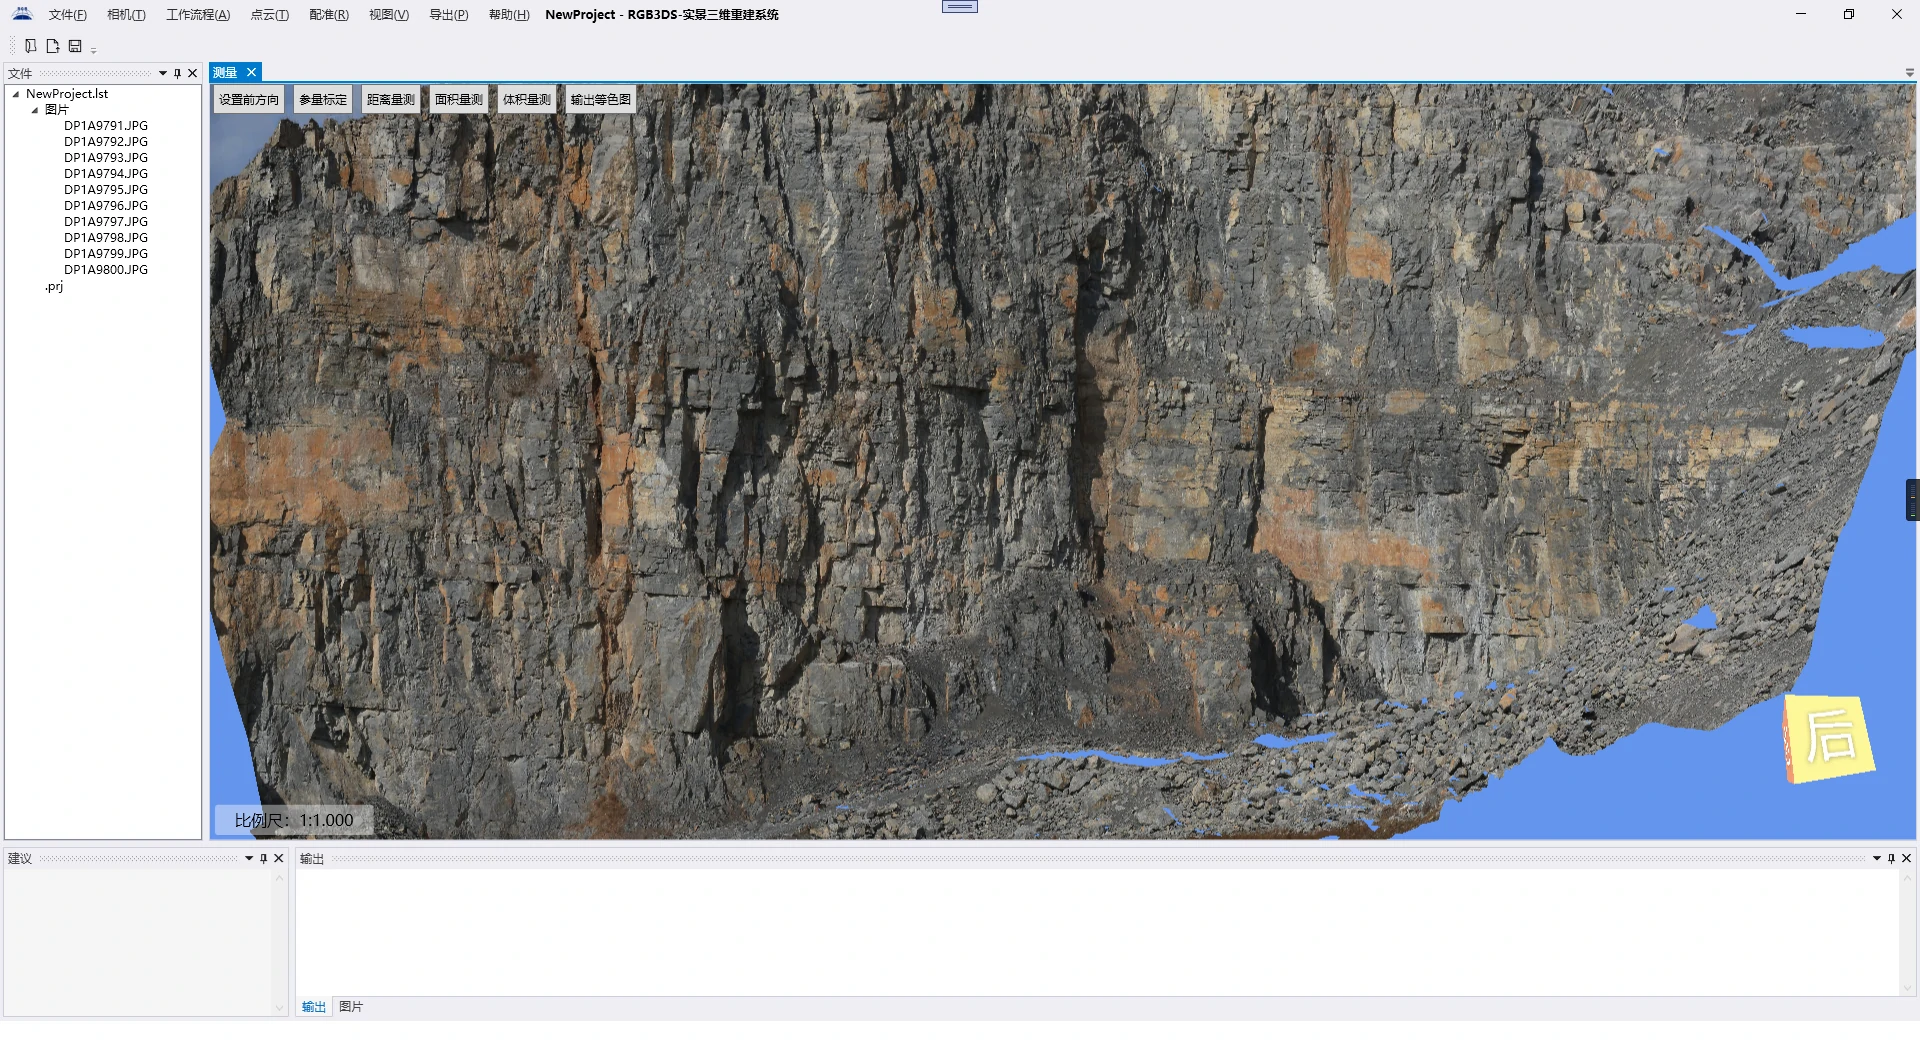Close the 建议 panel
The height and width of the screenshot is (1040, 1920).
(x=279, y=858)
